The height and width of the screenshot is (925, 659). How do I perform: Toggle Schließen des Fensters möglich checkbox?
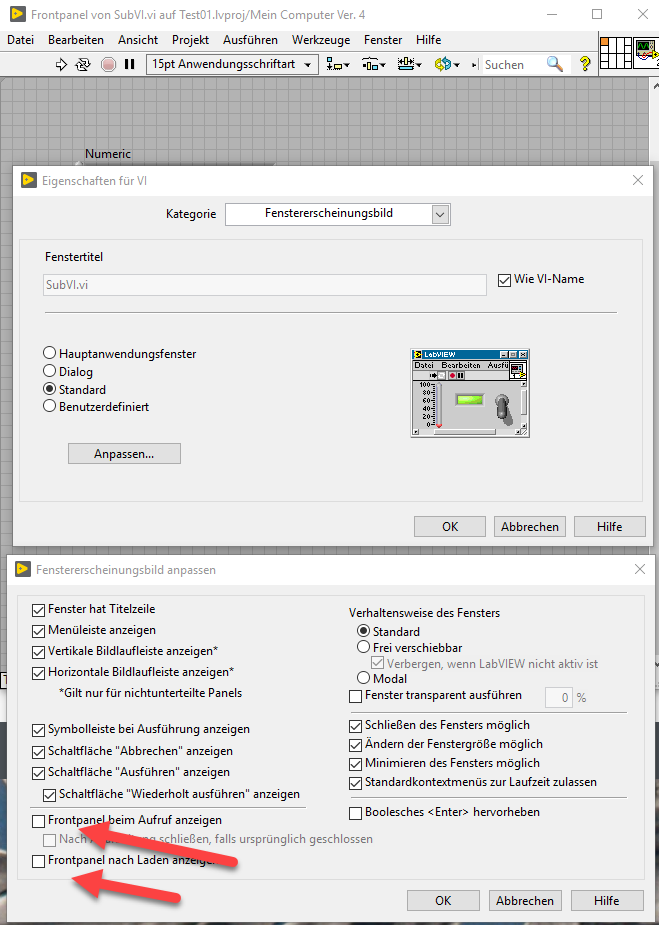point(356,726)
